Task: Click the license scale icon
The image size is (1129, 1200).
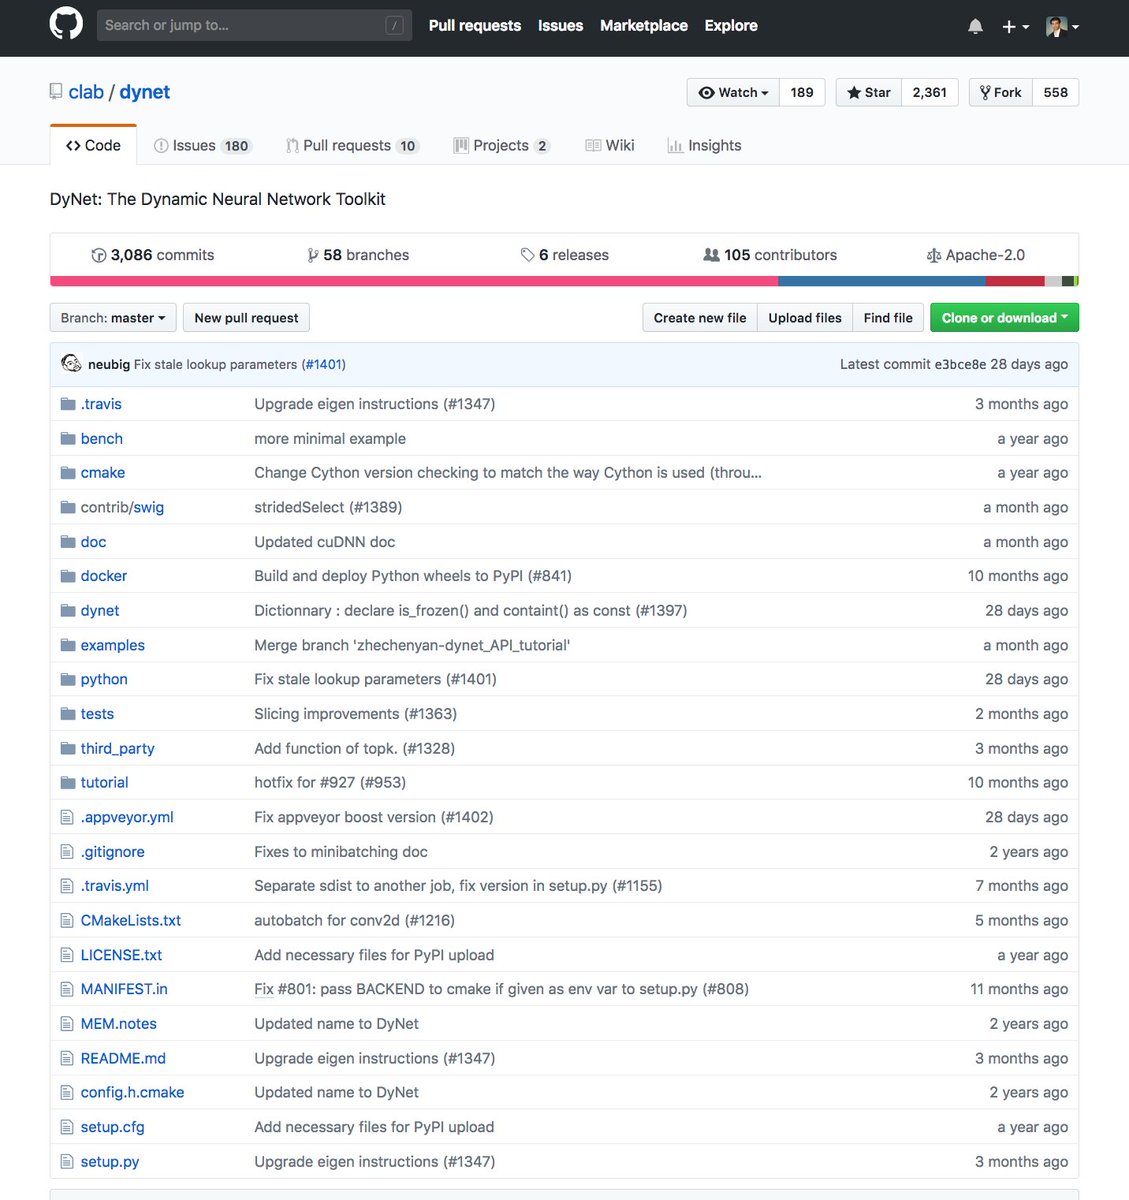Action: (933, 255)
